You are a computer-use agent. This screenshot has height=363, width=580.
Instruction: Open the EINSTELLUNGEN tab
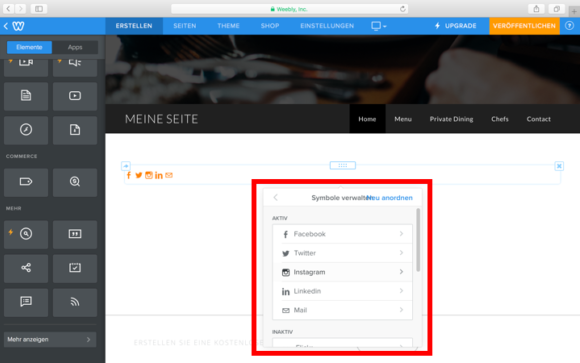click(327, 26)
